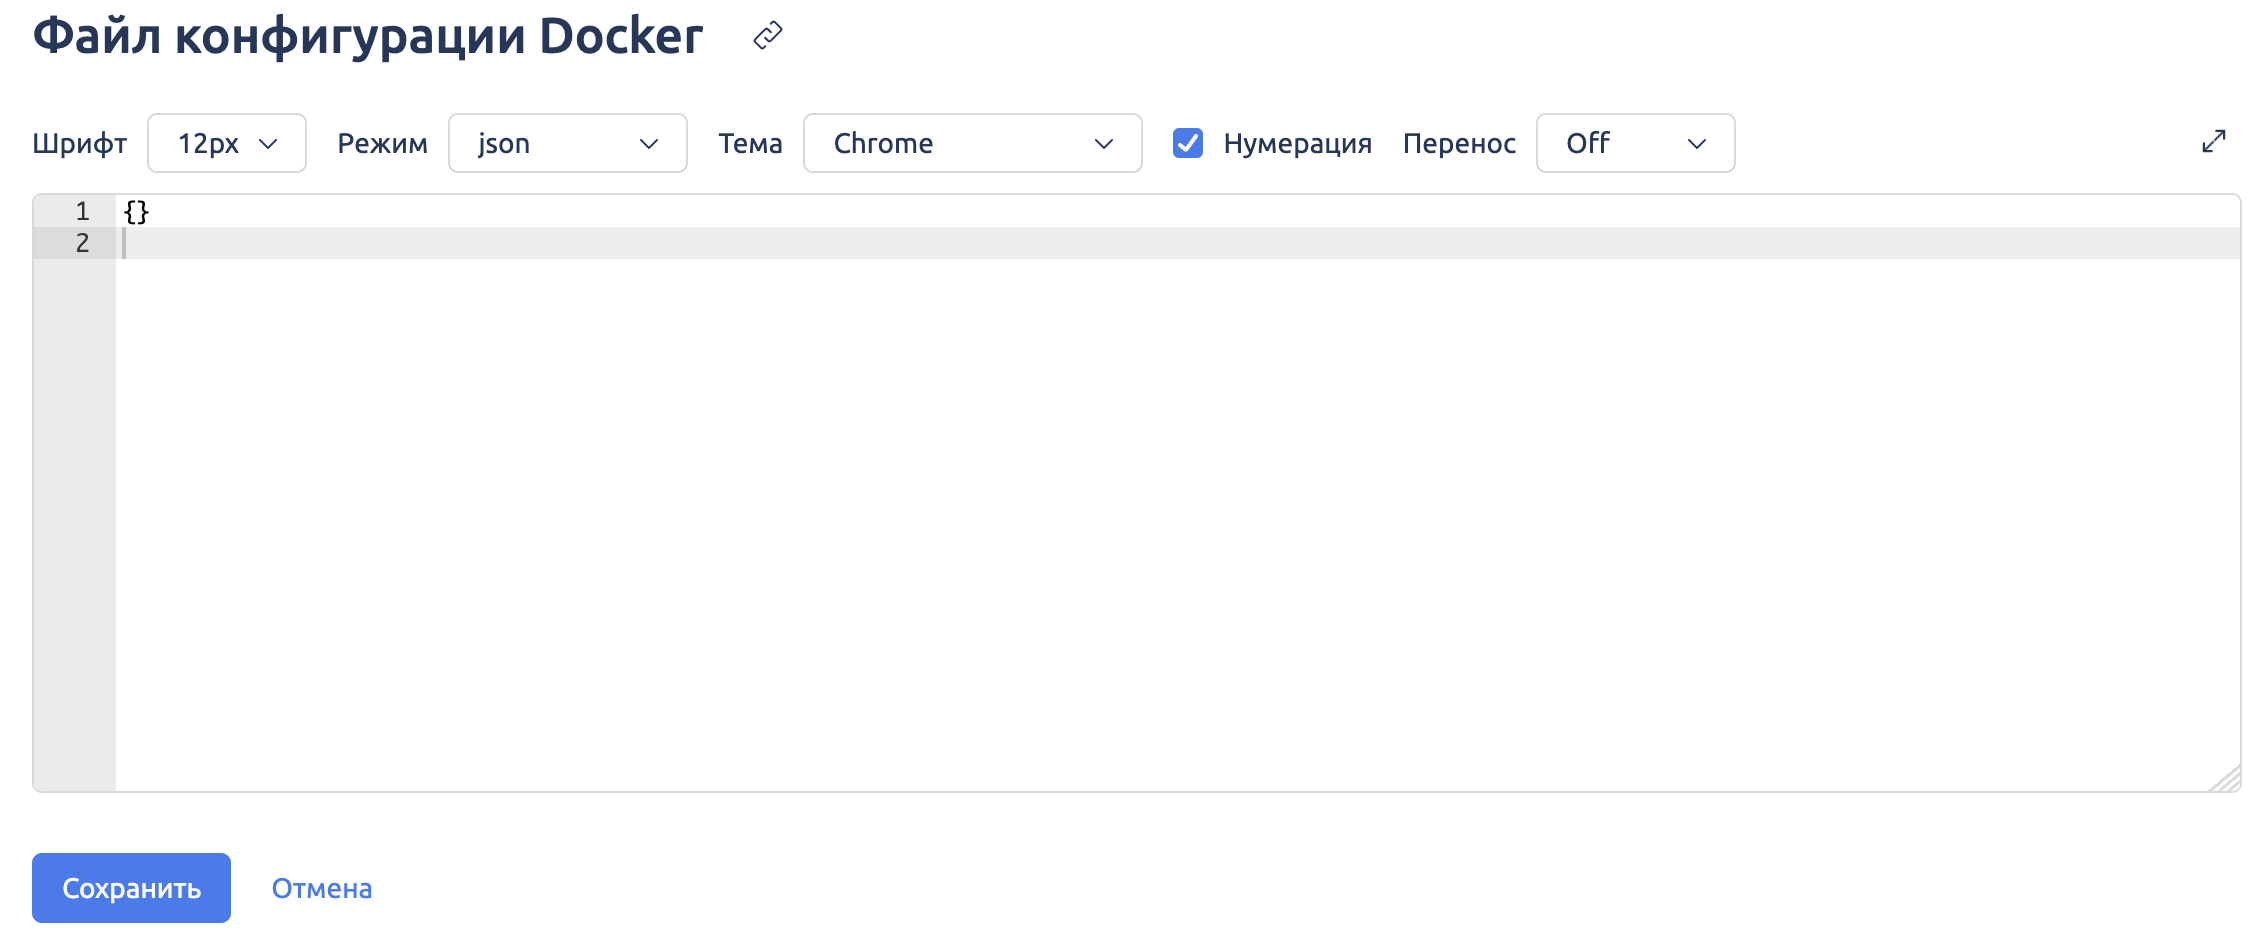Open the Off word wrap dropdown
This screenshot has height=938, width=2264.
pos(1635,143)
